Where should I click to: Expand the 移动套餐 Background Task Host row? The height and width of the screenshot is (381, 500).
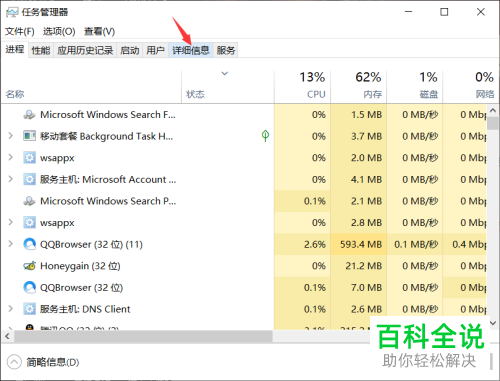(x=10, y=136)
